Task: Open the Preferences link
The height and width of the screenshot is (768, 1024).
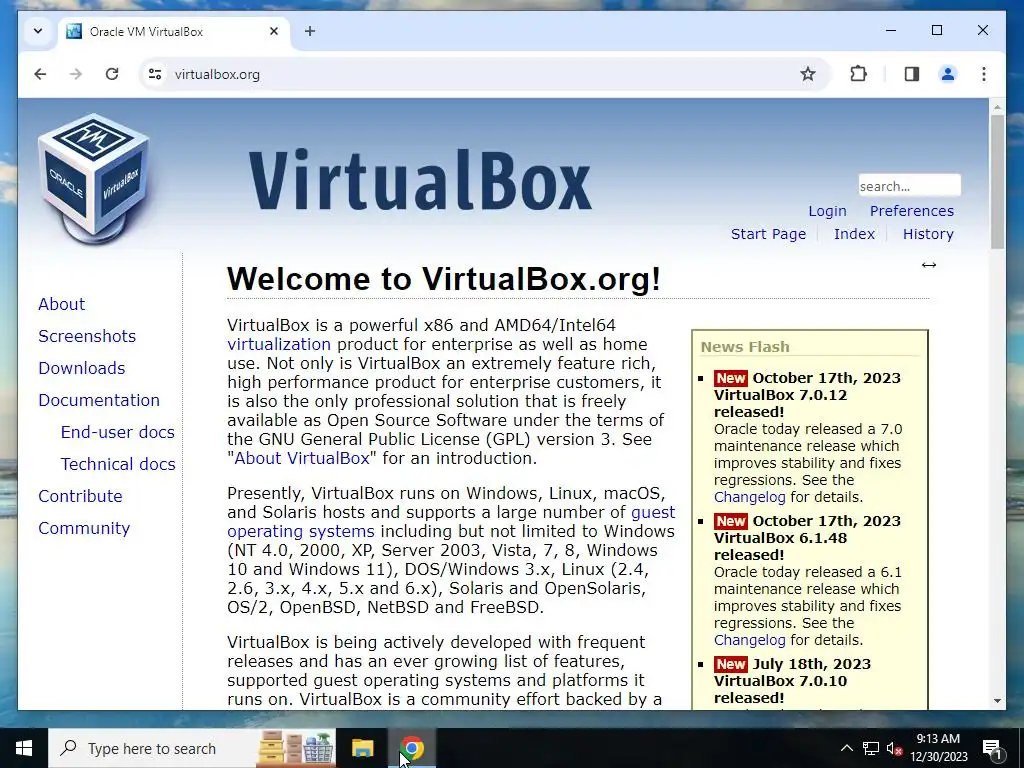Action: (x=912, y=211)
